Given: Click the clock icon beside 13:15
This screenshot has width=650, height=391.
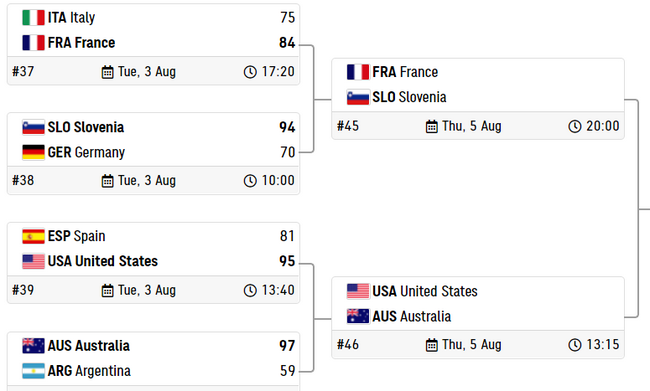Looking at the screenshot, I should pyautogui.click(x=575, y=345).
